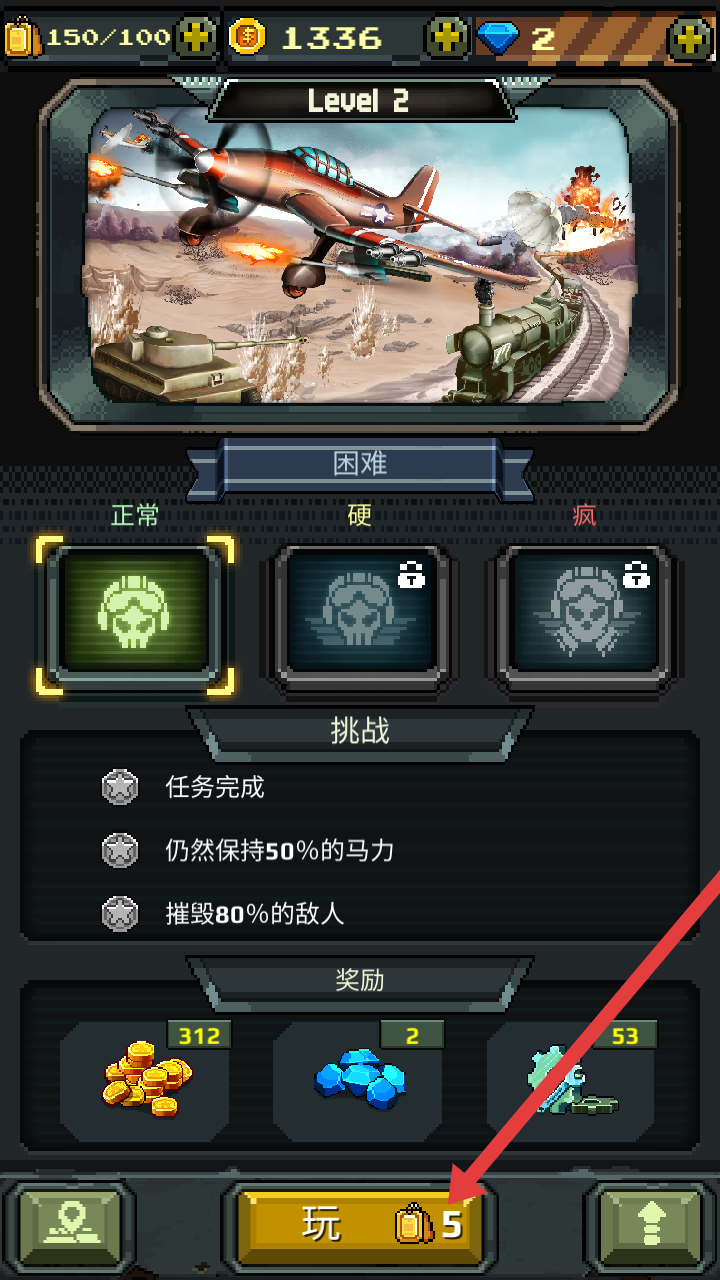Viewport: 720px width, 1280px height.
Task: Tap the 困难 difficulty header banner
Action: point(360,464)
